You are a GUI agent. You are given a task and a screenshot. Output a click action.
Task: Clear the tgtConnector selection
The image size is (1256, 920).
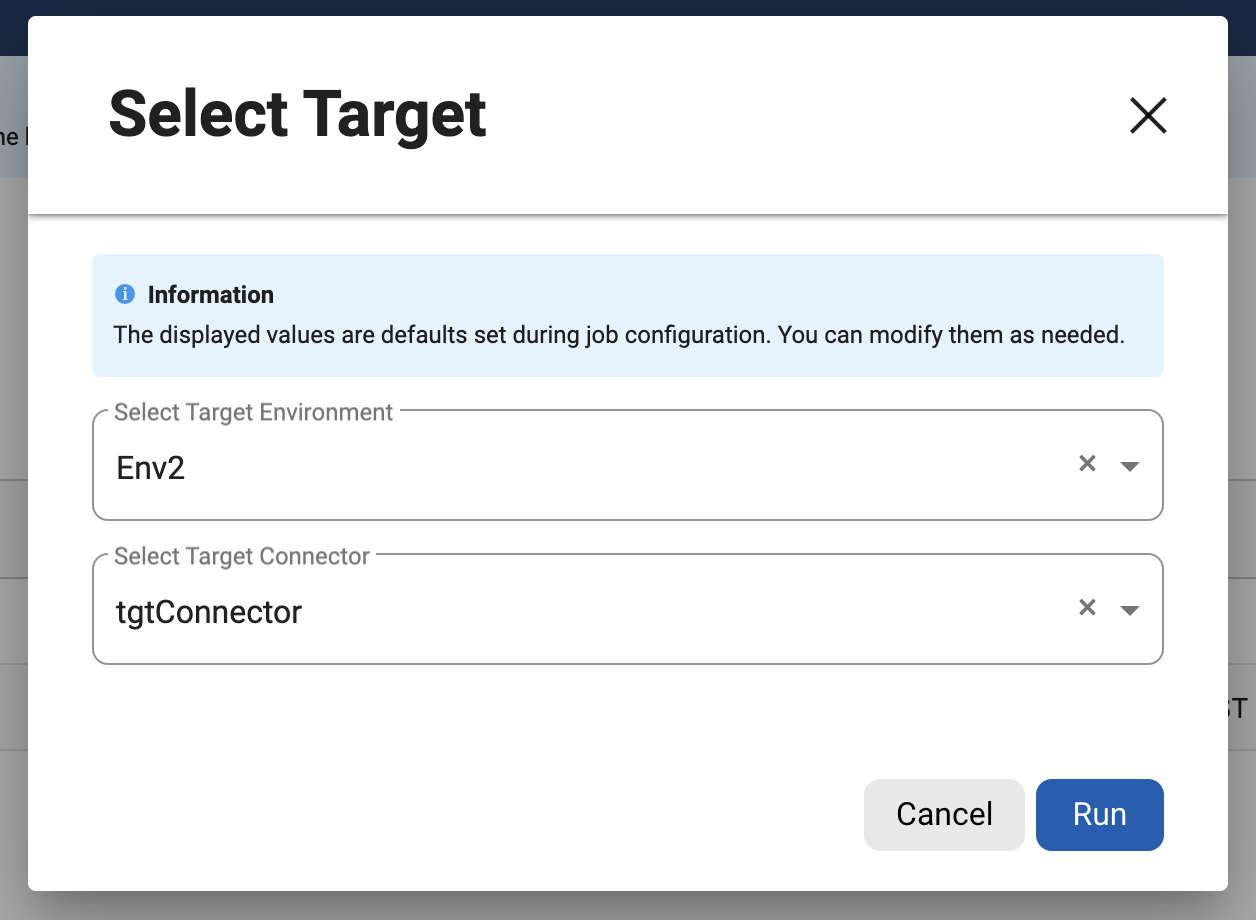coord(1087,608)
